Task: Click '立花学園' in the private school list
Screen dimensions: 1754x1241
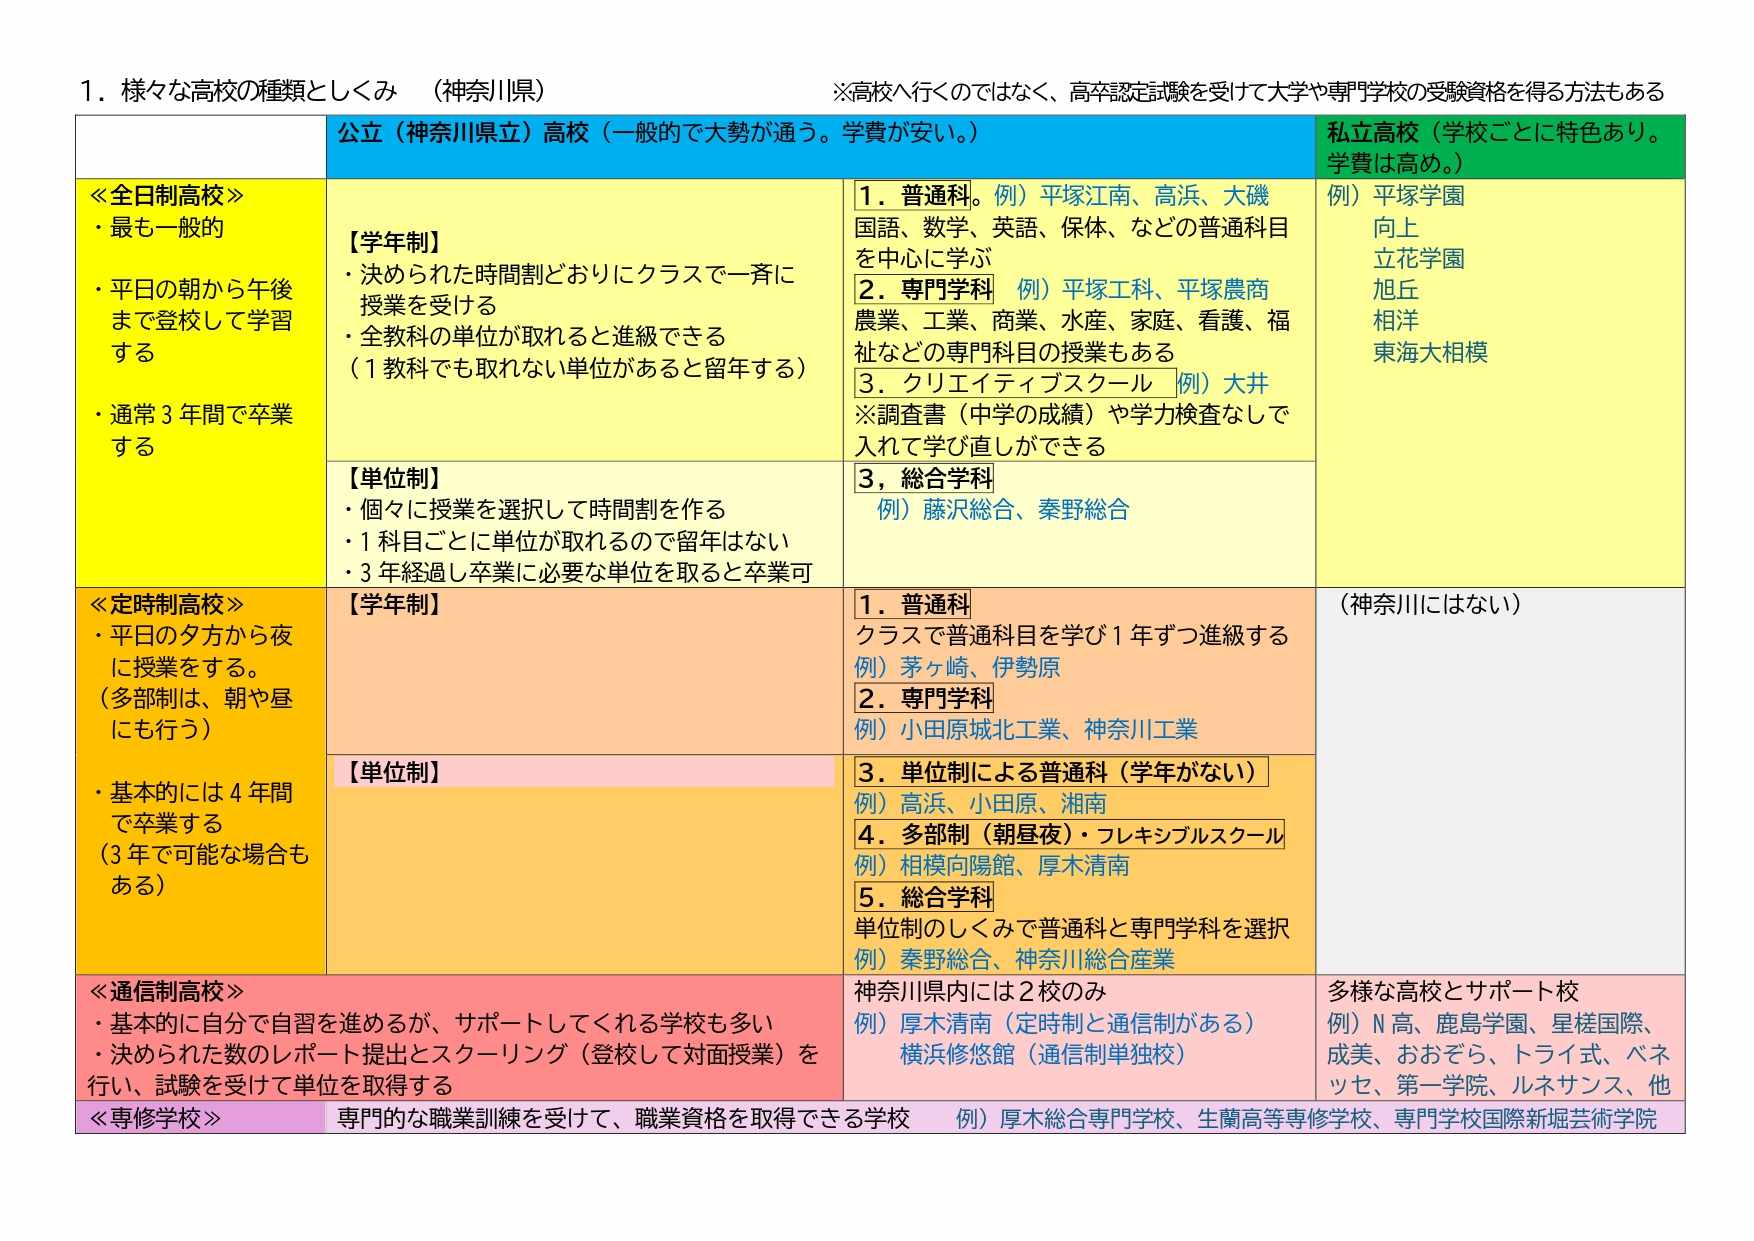Action: click(1418, 259)
